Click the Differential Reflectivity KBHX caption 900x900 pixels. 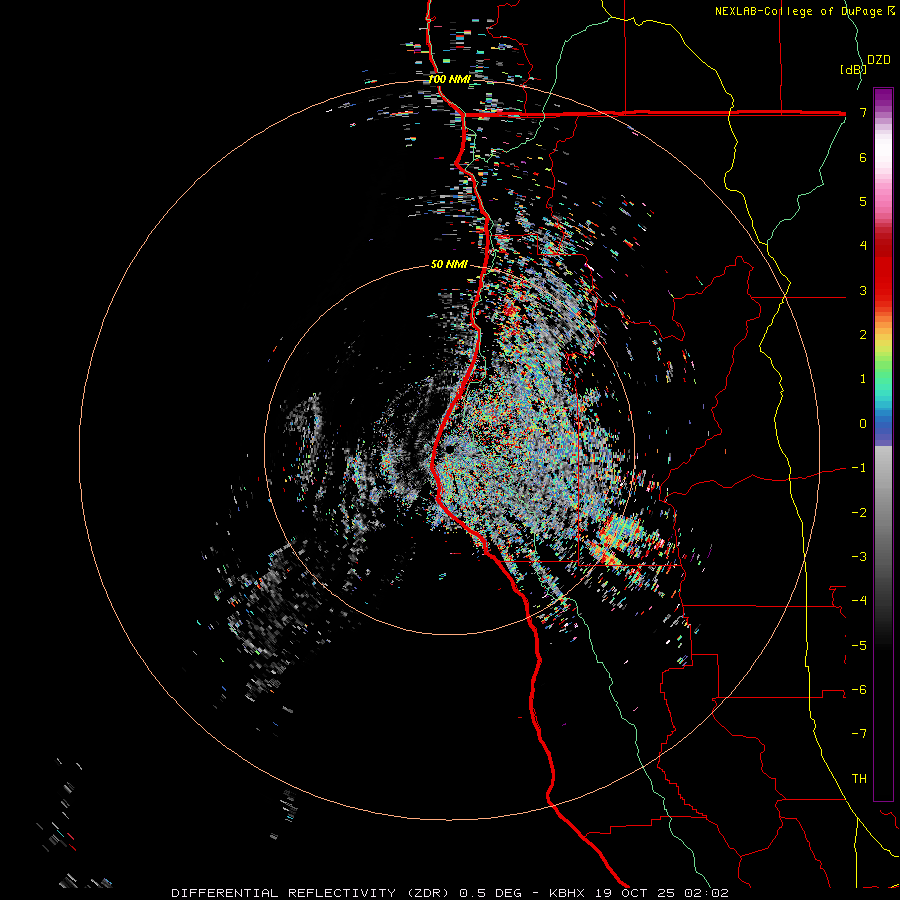pyautogui.click(x=450, y=893)
